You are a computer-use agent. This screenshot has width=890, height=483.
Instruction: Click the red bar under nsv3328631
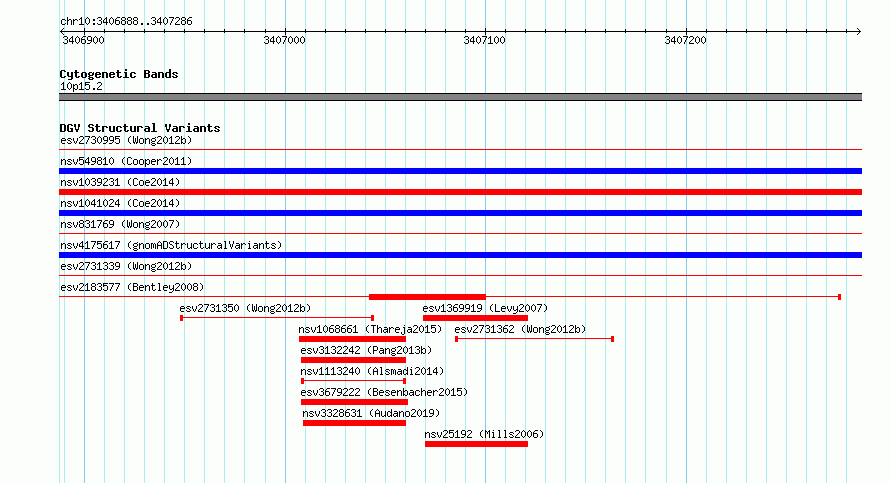pos(354,423)
